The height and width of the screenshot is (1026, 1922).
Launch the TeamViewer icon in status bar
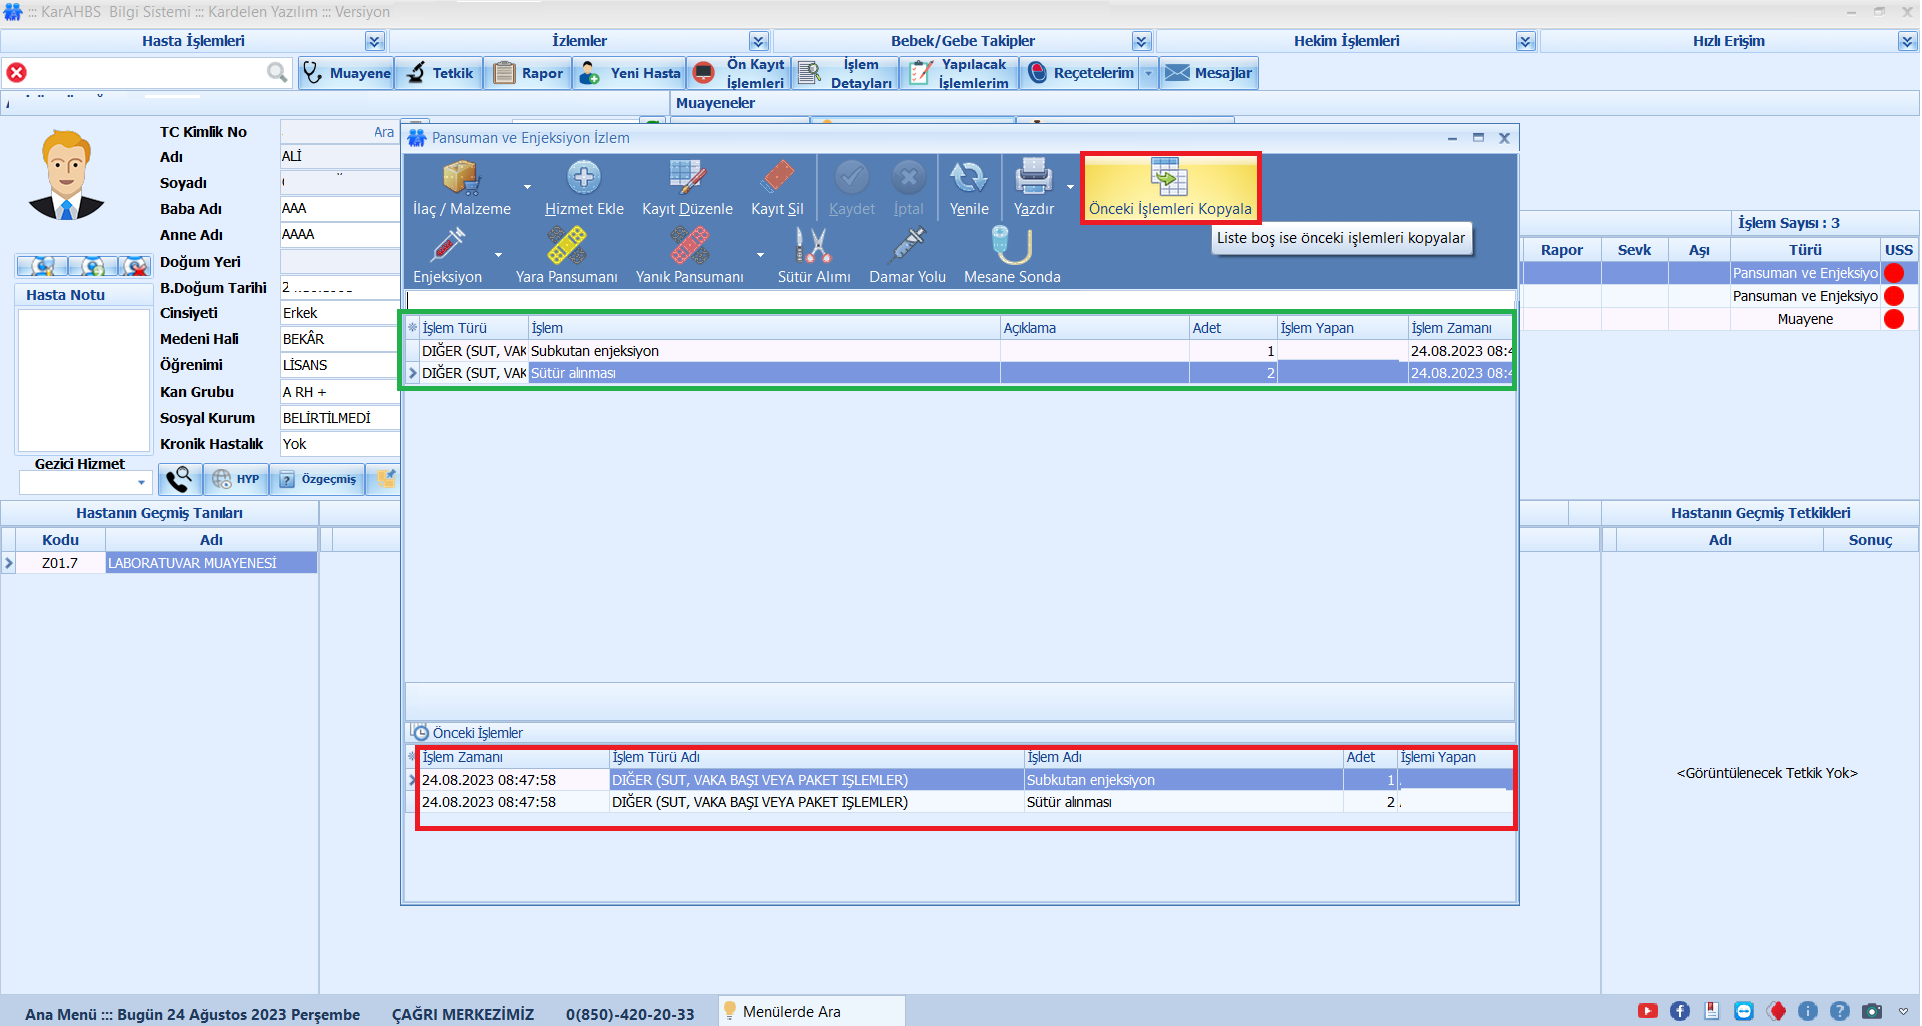1744,1011
